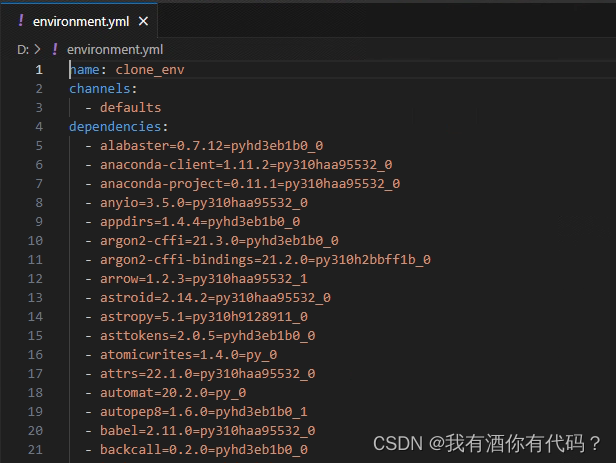Viewport: 616px width, 463px height.
Task: Place cursor on 'name' key
Action: click(84, 70)
